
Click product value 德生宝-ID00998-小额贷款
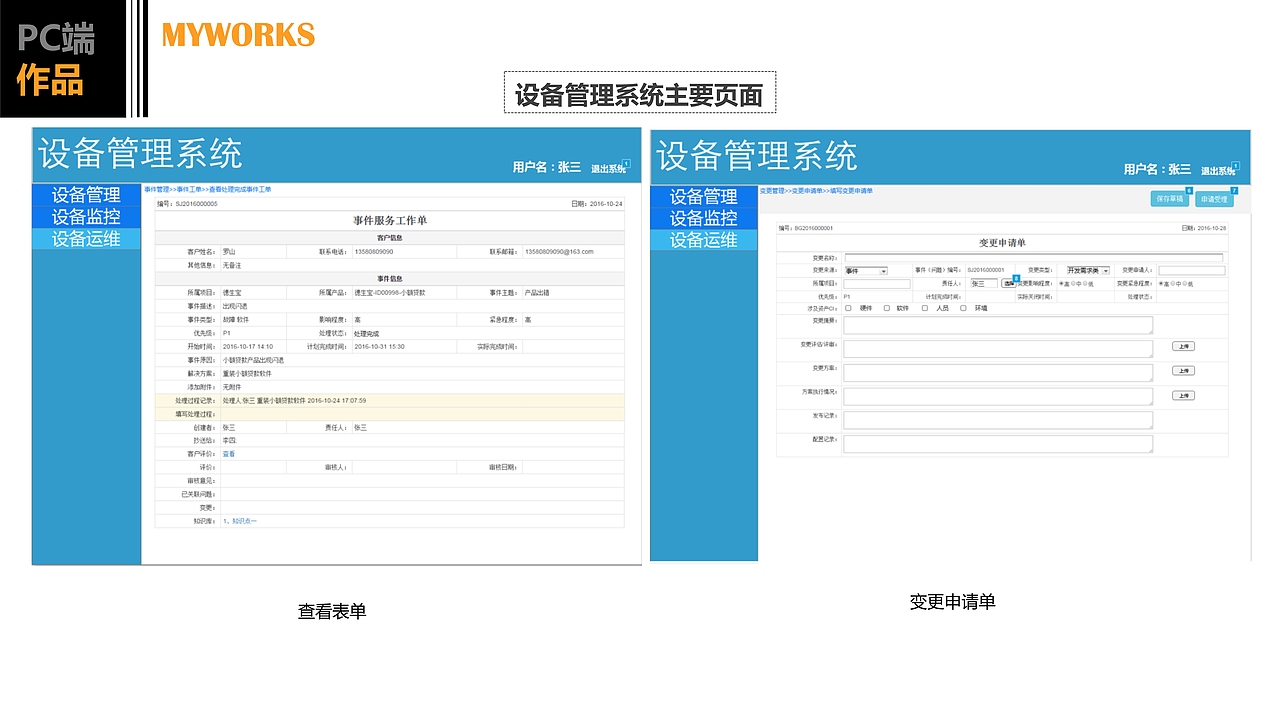click(x=390, y=292)
